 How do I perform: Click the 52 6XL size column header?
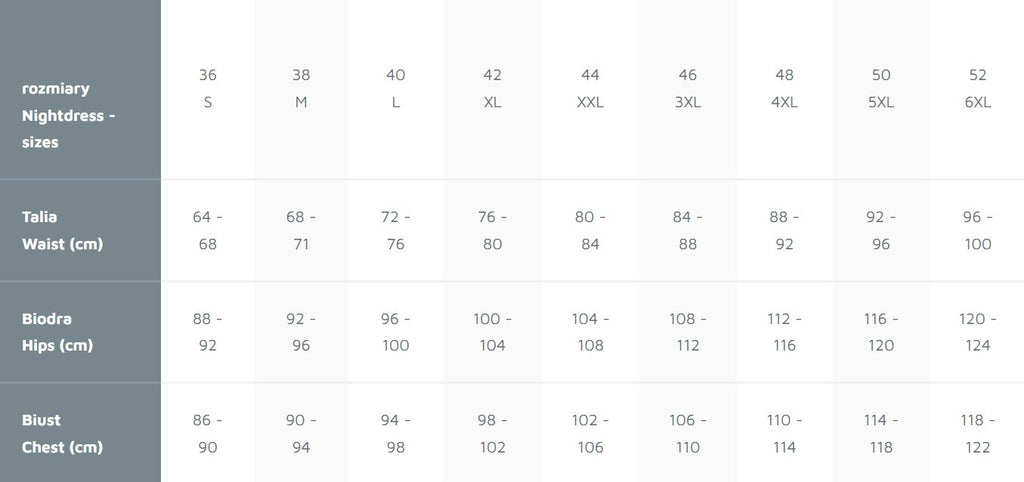point(977,88)
